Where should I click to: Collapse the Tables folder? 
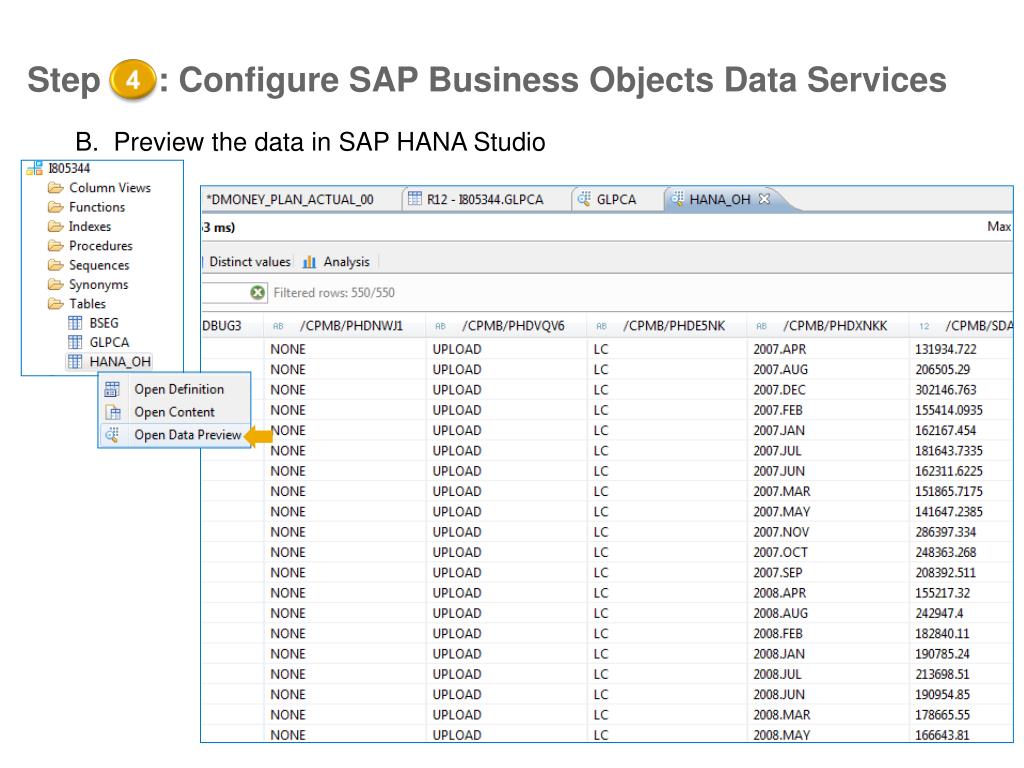coord(77,304)
